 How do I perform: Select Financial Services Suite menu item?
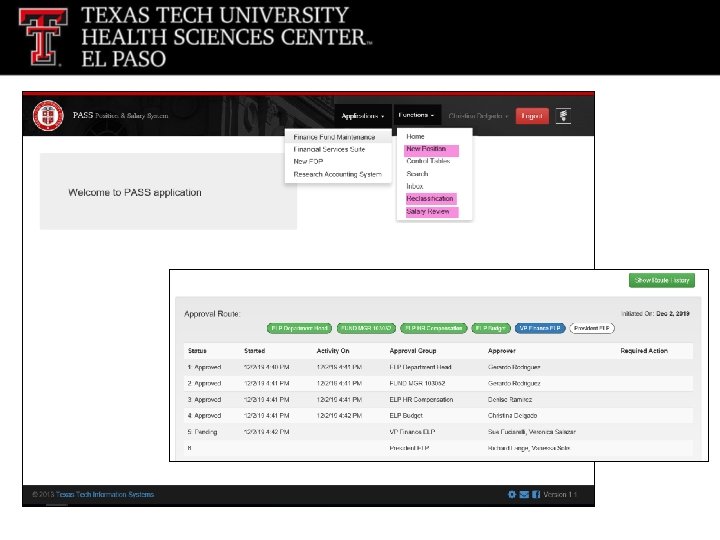[329, 149]
